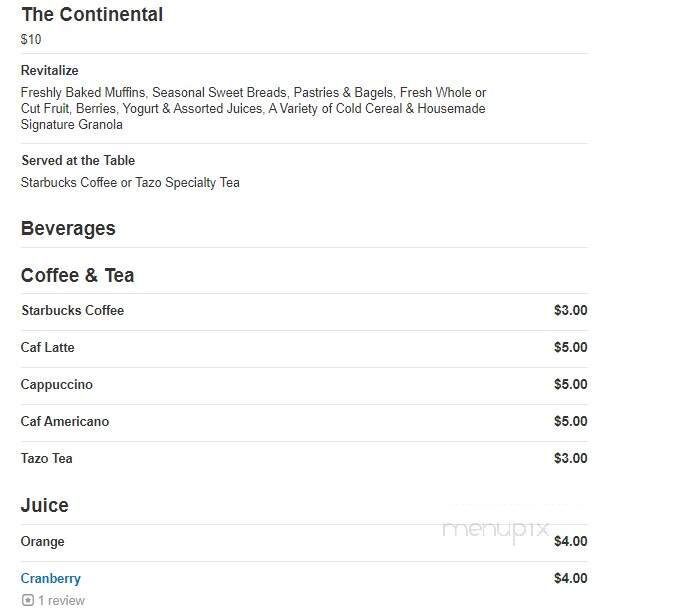Click the $10 Continental price

click(x=31, y=39)
